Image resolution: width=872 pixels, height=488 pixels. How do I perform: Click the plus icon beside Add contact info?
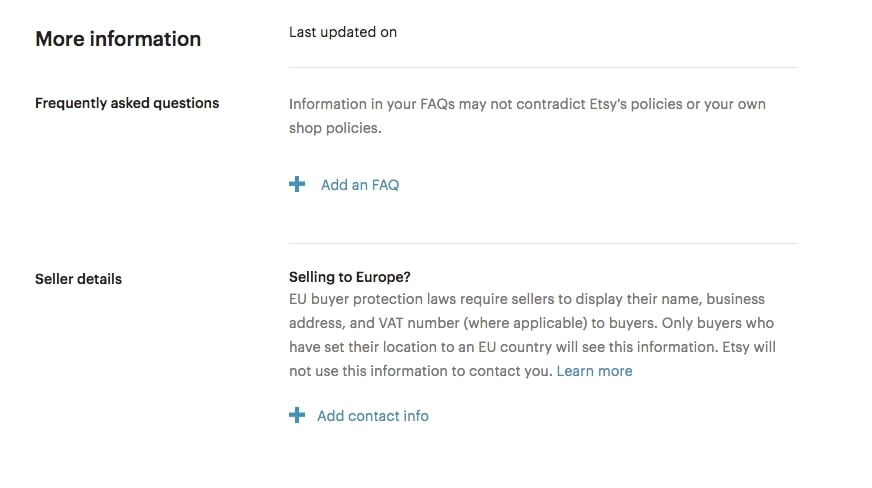[x=297, y=415]
